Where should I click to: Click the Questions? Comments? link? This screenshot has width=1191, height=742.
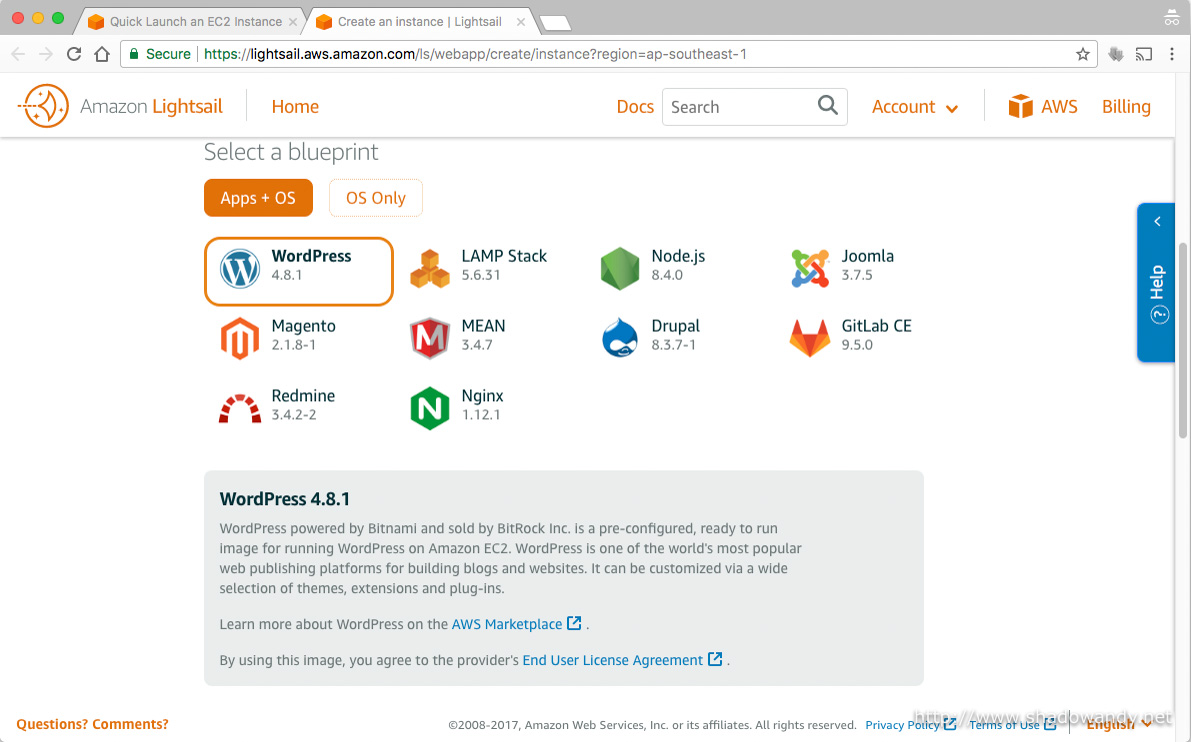[93, 724]
